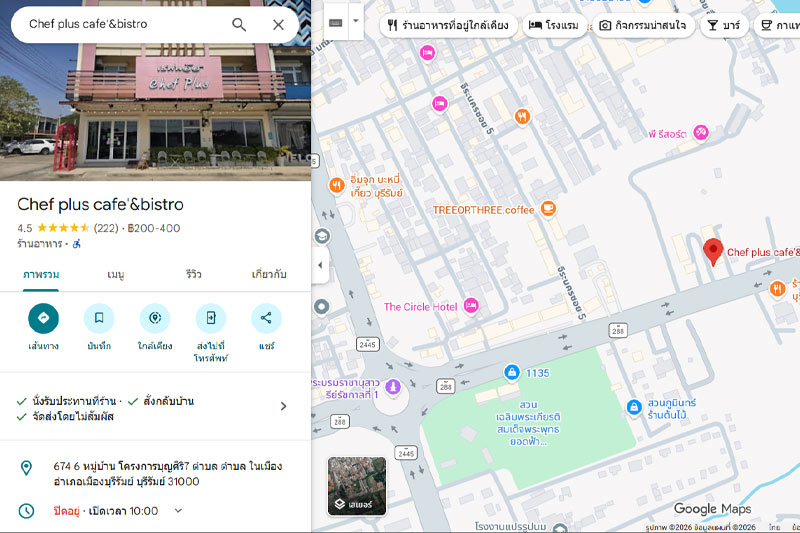
Task: Click the Nearby (ใกล้เคียง) icon
Action: tap(155, 318)
